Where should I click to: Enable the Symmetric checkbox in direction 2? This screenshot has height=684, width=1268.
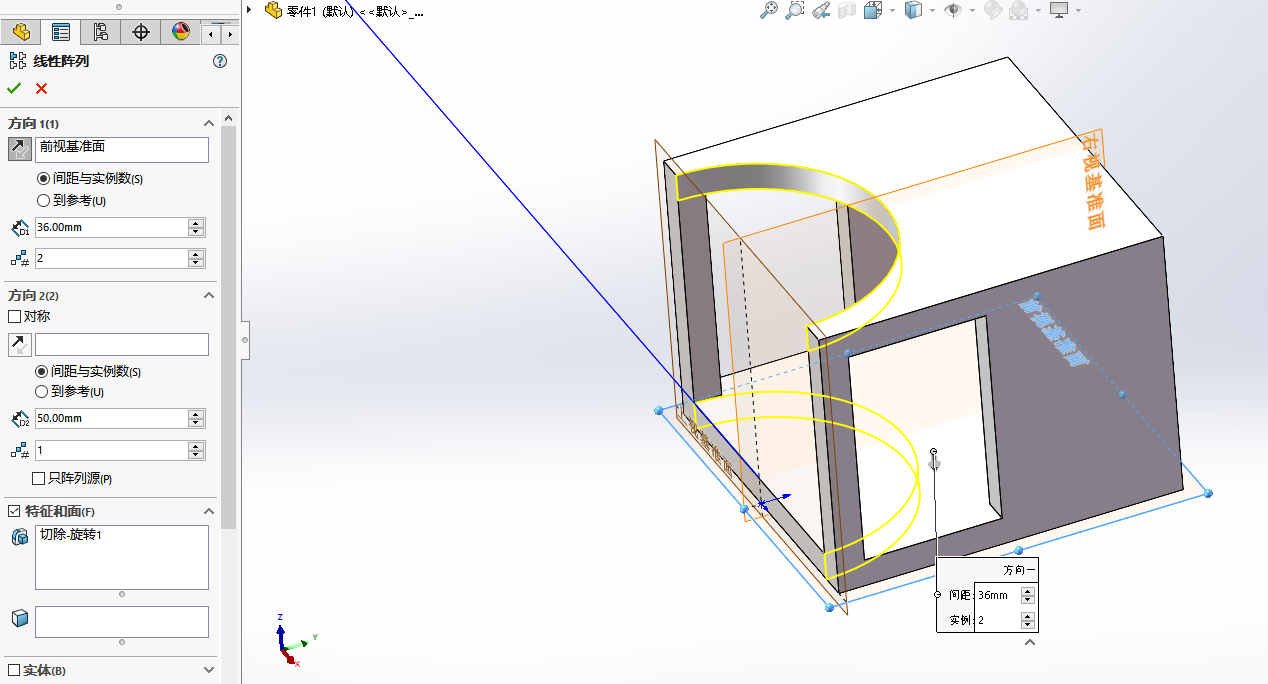click(x=15, y=316)
